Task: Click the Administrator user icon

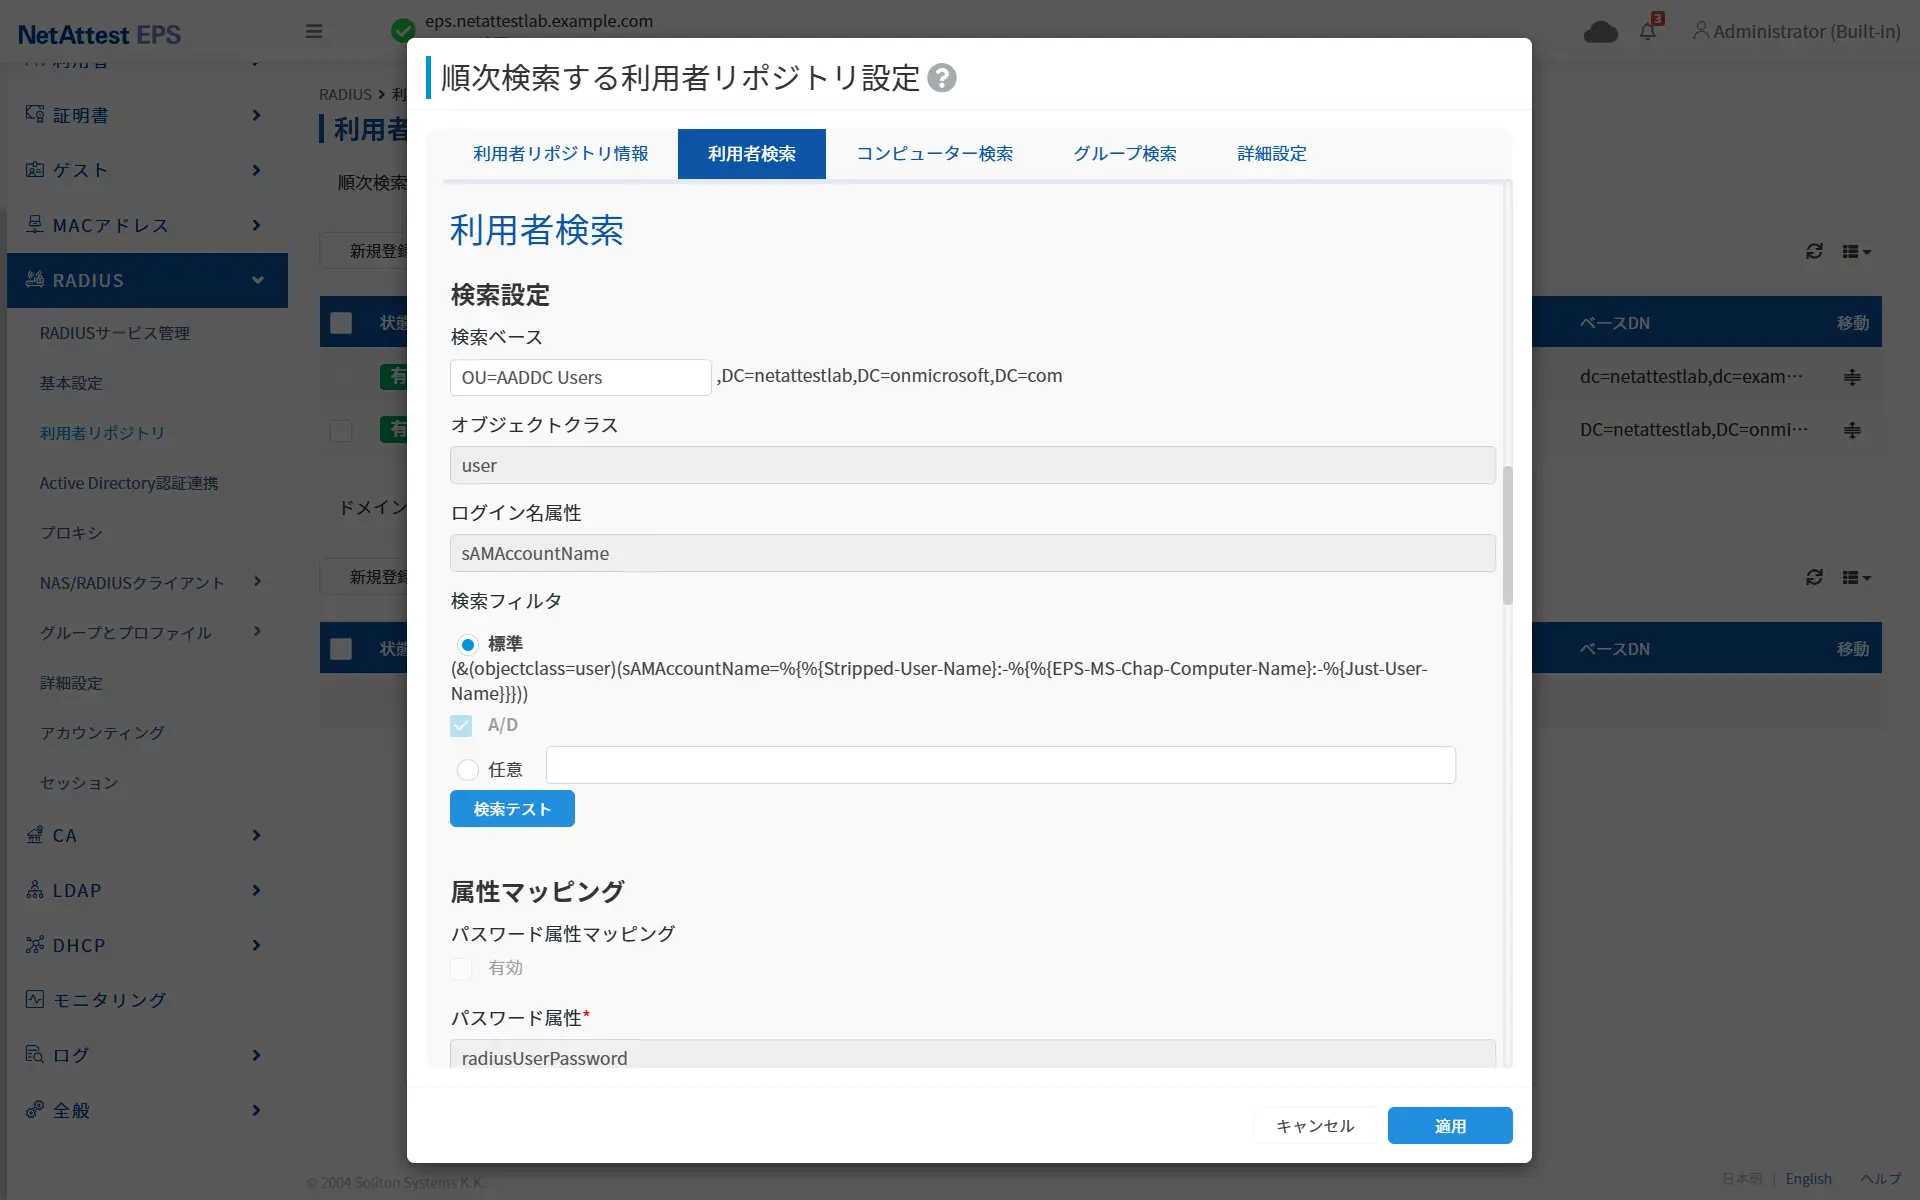Action: tap(1700, 31)
